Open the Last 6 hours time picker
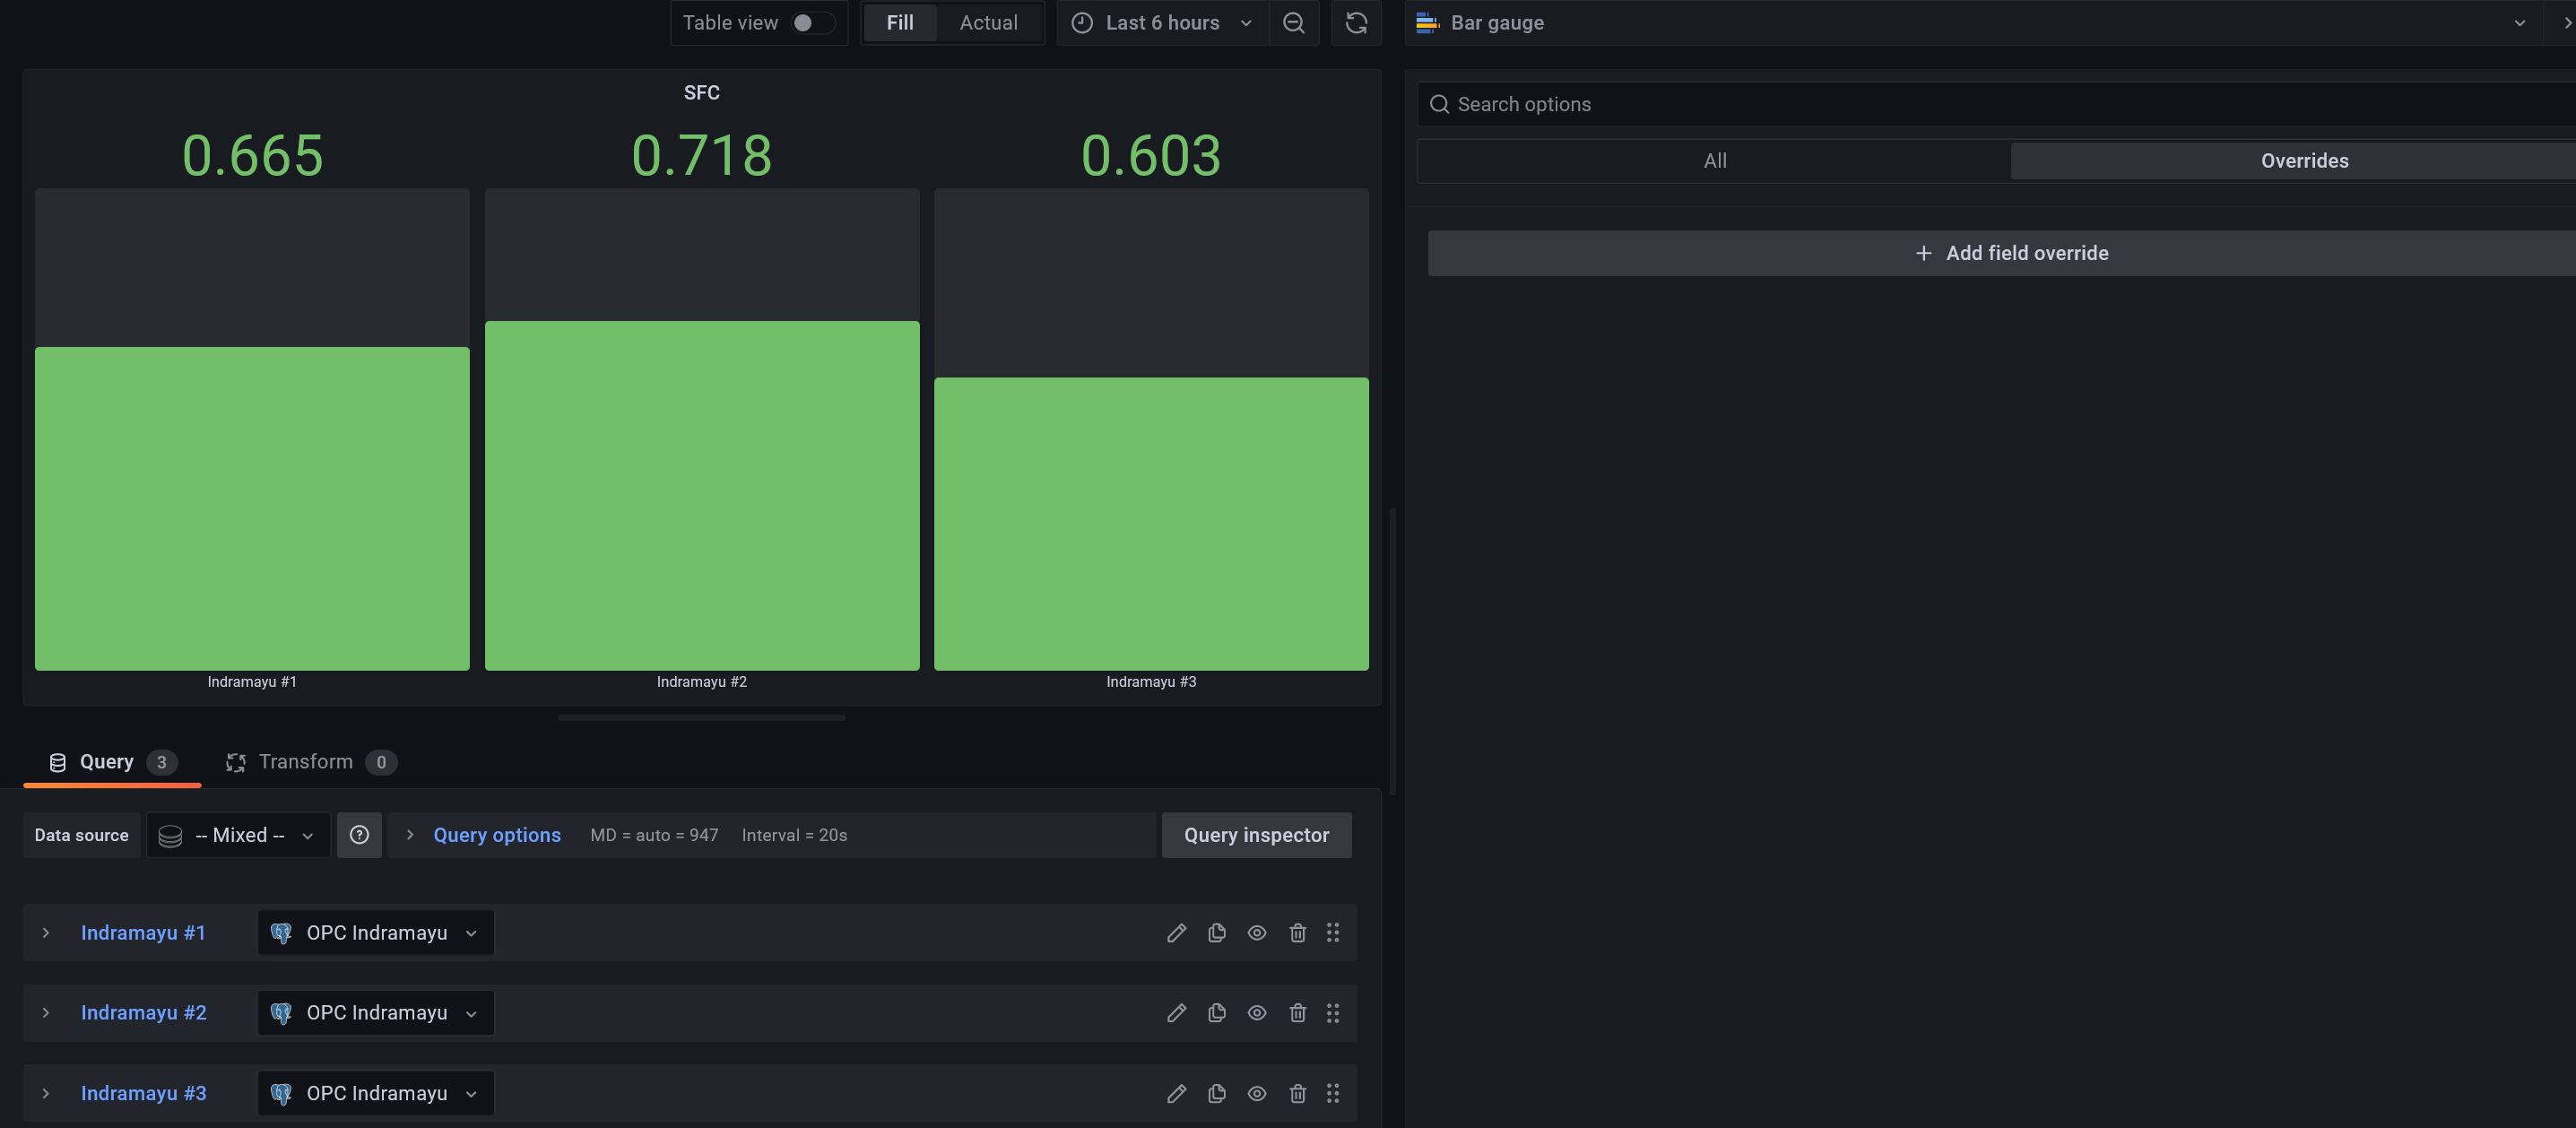 pyautogui.click(x=1161, y=23)
